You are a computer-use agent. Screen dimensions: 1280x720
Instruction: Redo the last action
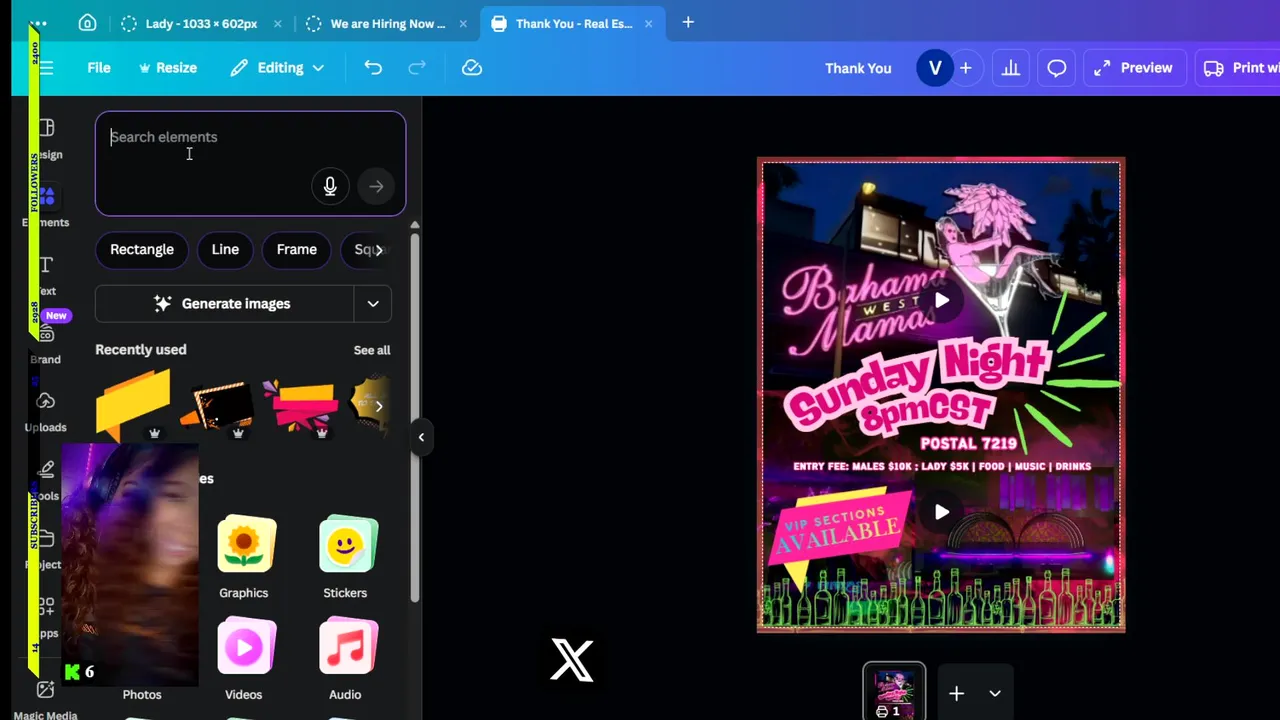tap(417, 68)
